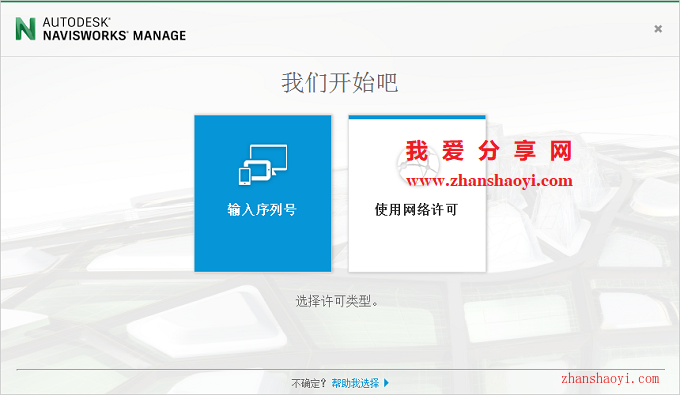Click the 不确定? label
The image size is (680, 395).
click(x=308, y=383)
